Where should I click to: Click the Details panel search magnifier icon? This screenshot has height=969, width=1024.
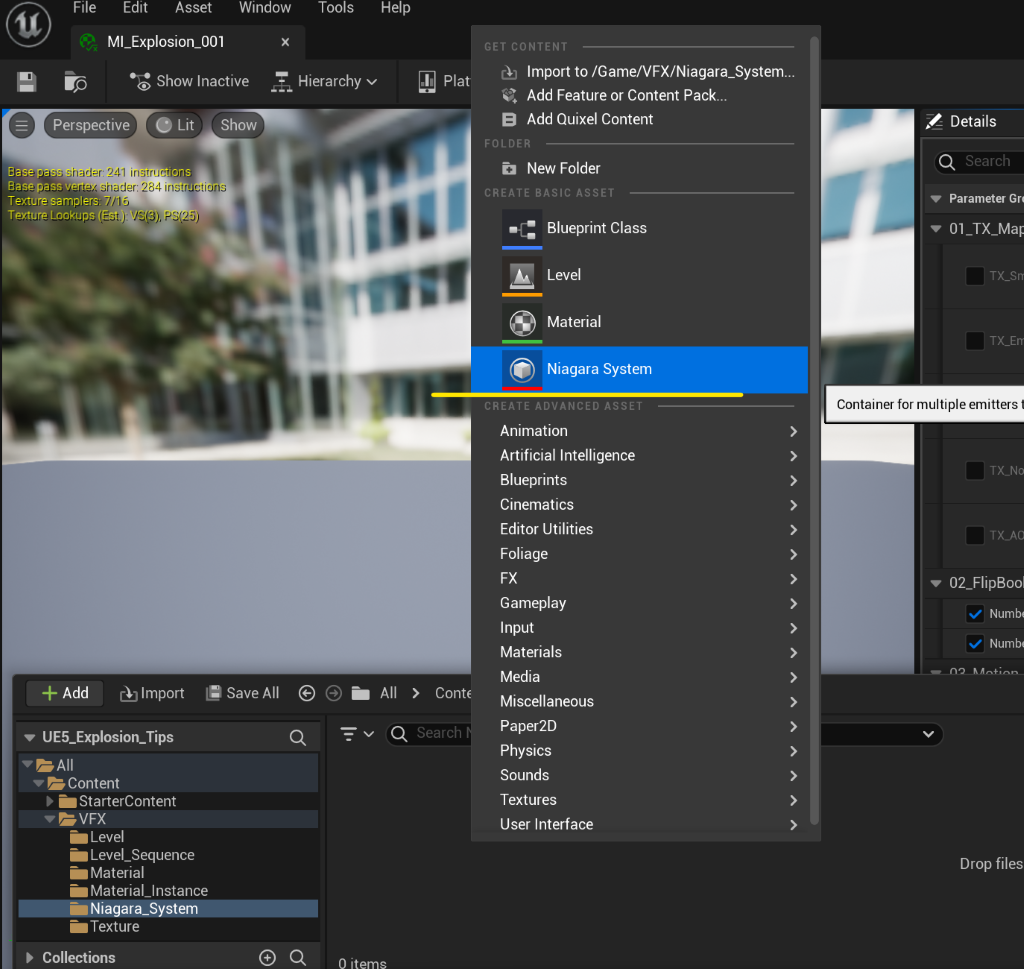click(947, 161)
